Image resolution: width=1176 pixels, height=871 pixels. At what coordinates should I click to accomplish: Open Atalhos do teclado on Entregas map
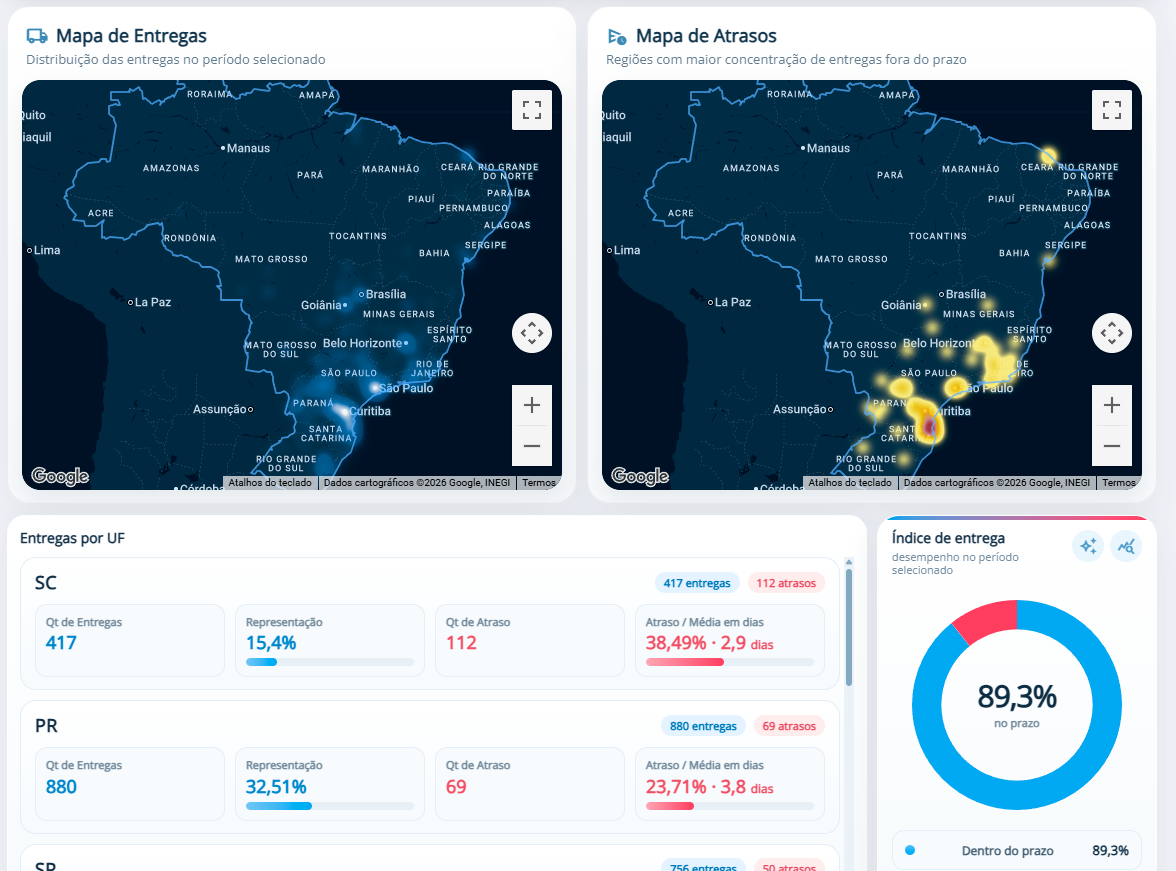coord(270,482)
